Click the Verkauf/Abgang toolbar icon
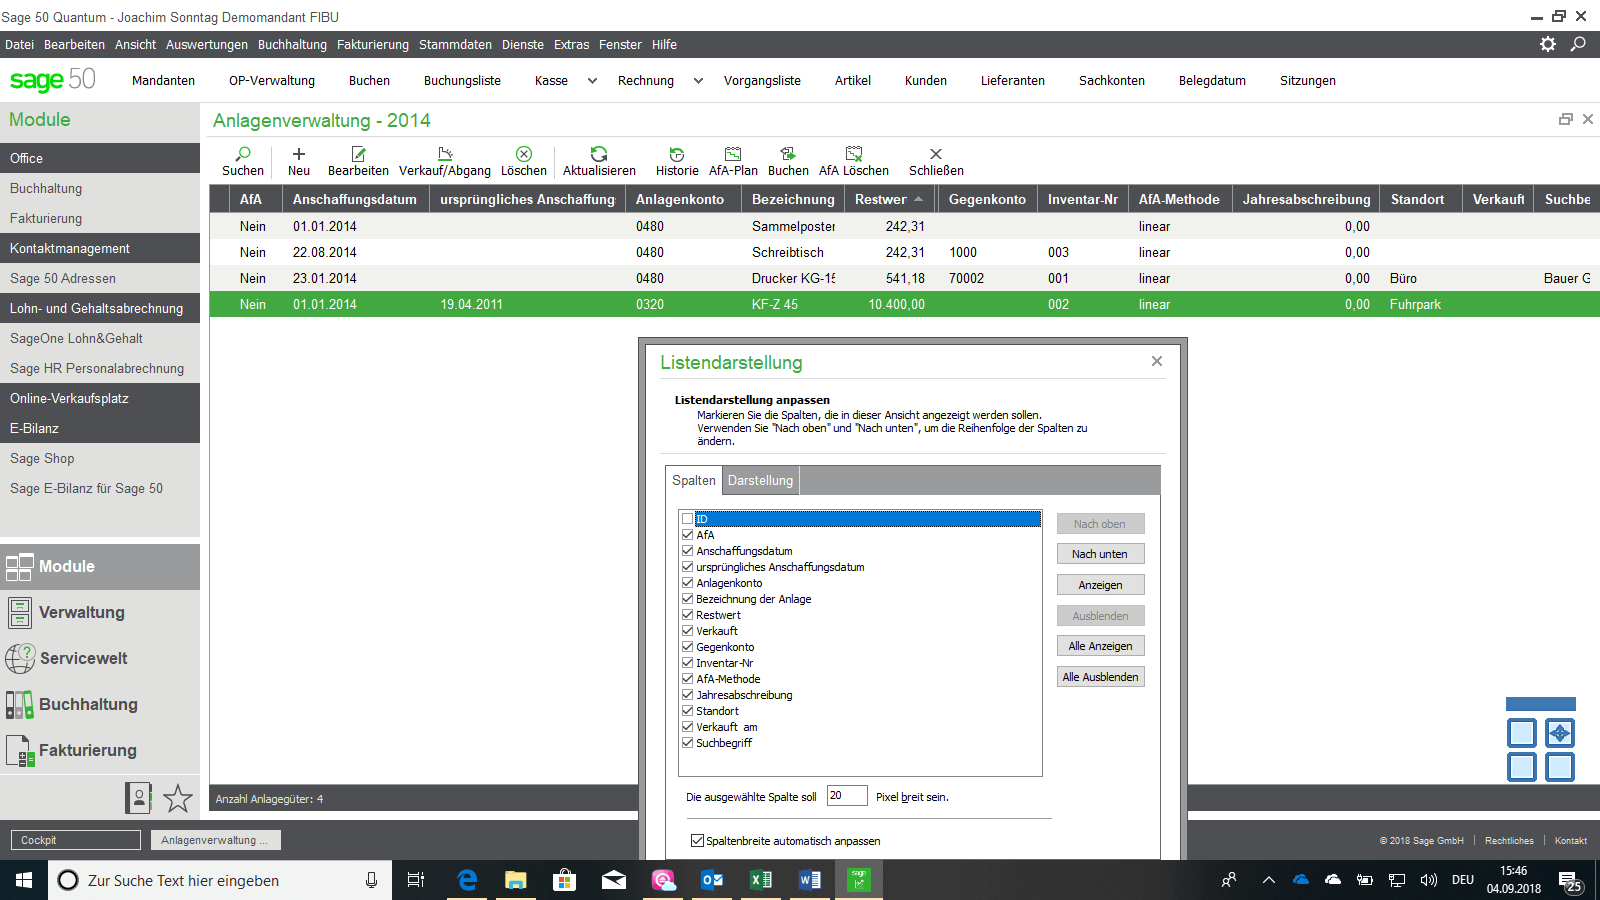1600x900 pixels. coord(445,154)
